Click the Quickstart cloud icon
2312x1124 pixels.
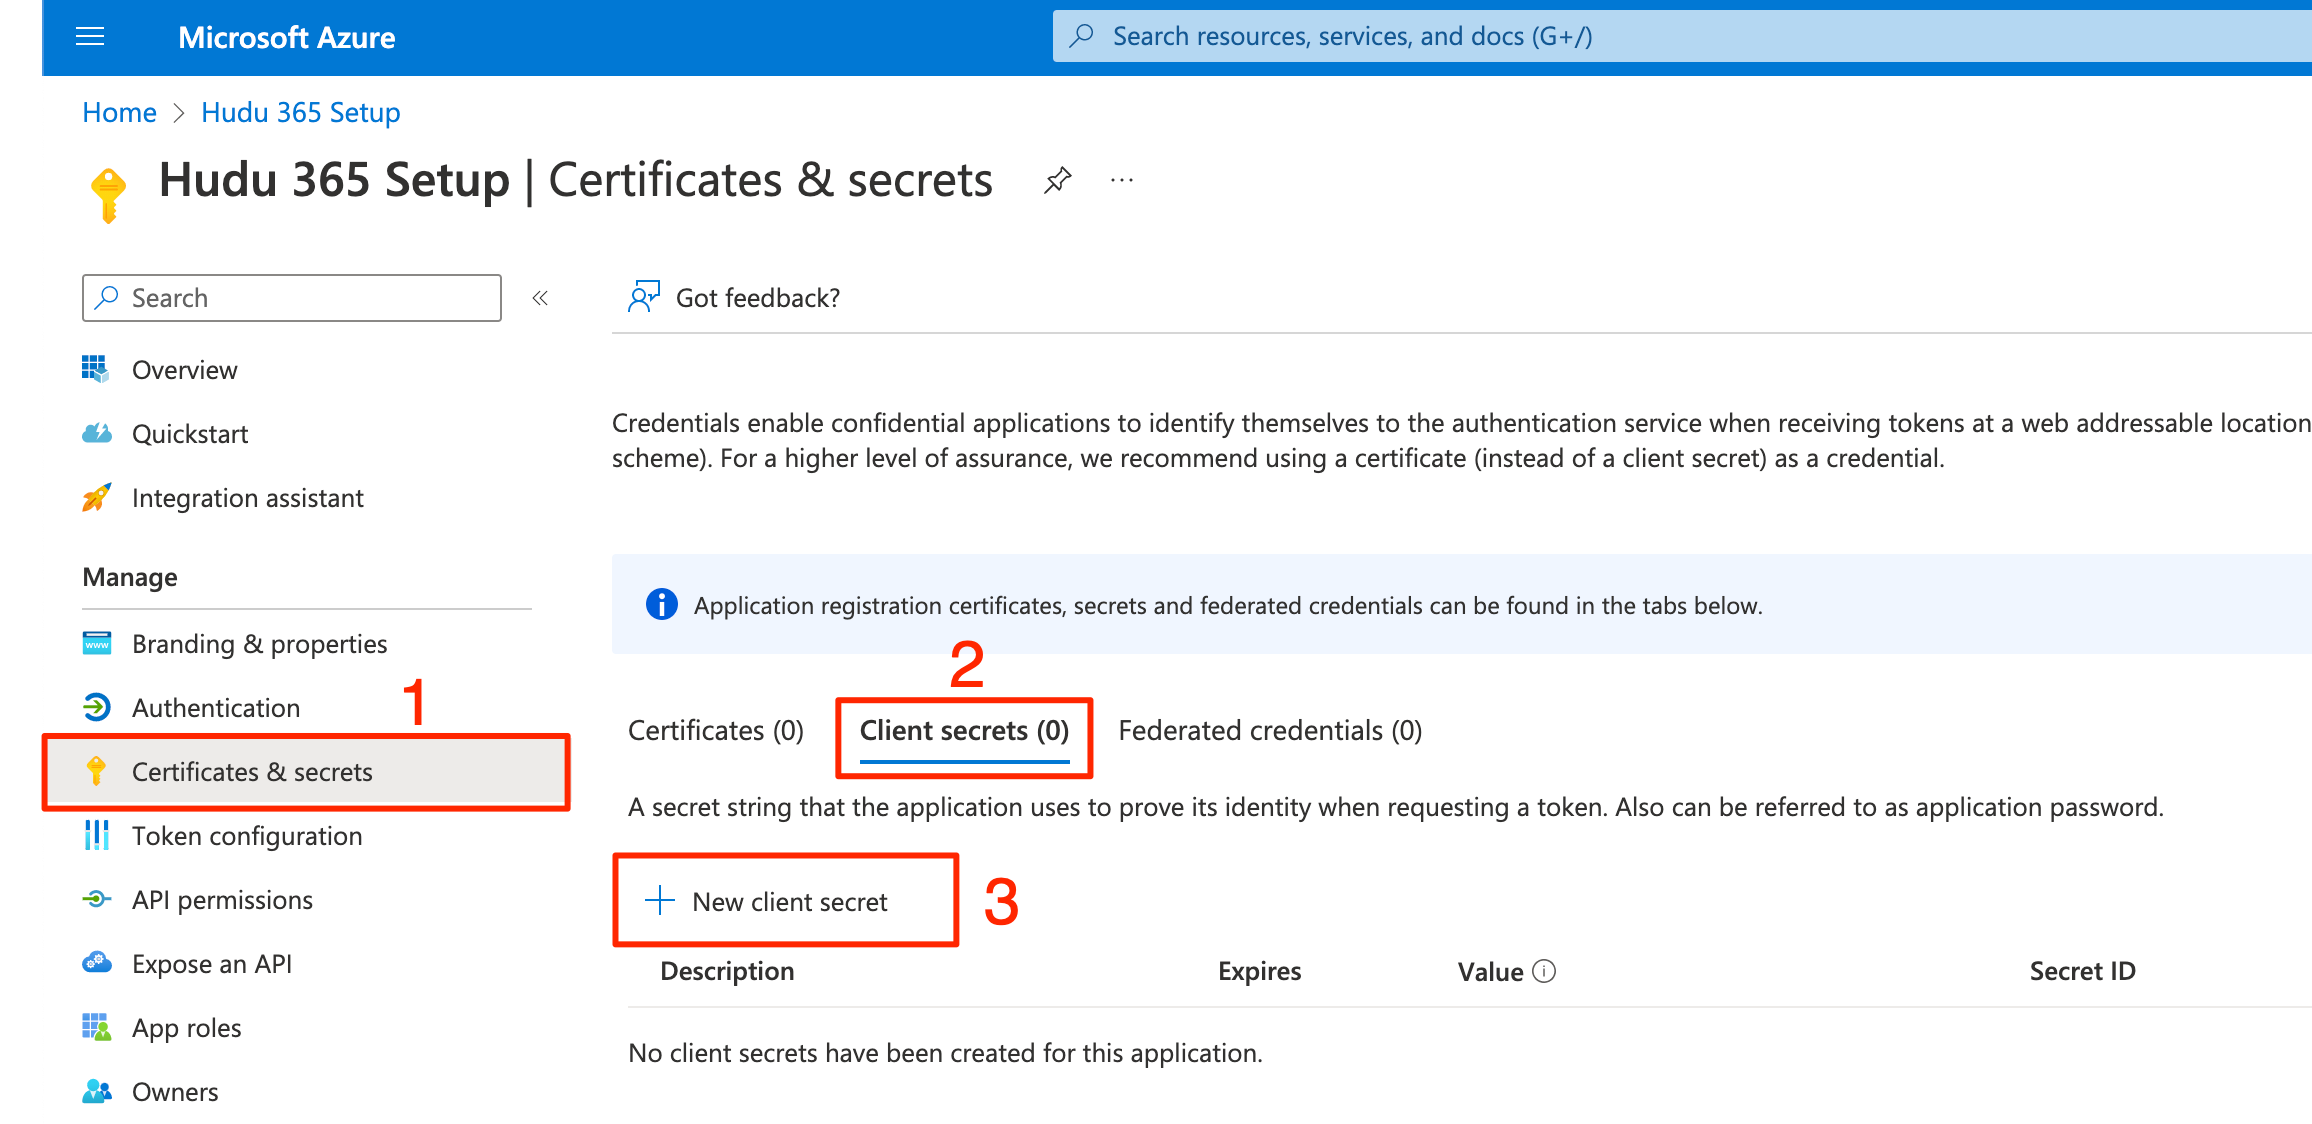pyautogui.click(x=96, y=433)
